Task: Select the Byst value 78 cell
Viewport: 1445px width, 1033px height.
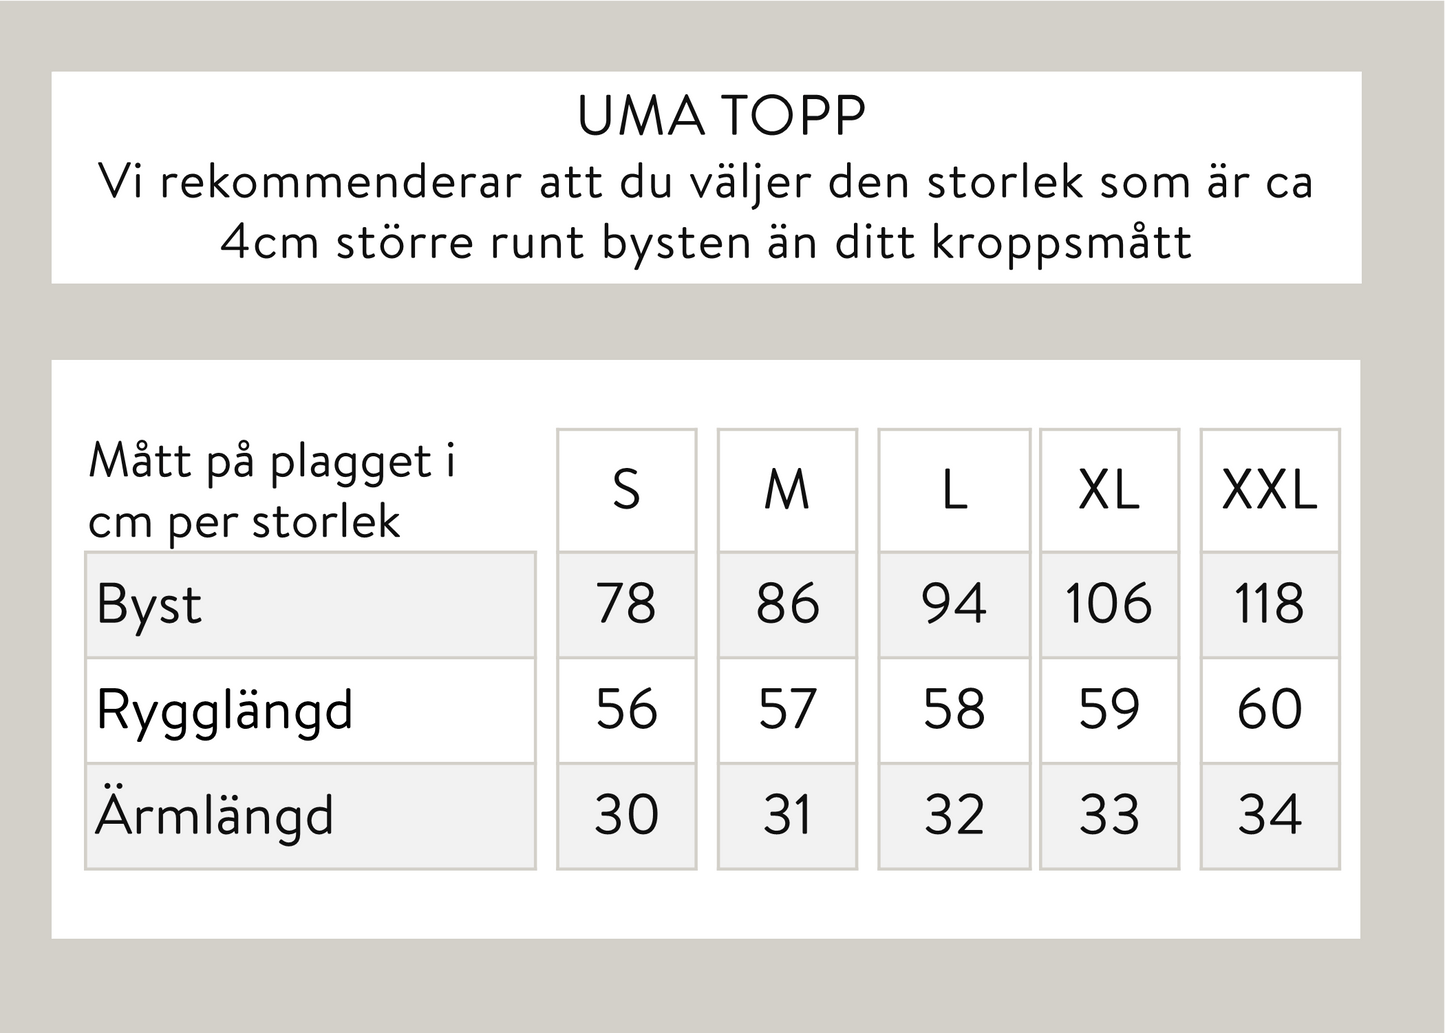Action: pyautogui.click(x=626, y=604)
